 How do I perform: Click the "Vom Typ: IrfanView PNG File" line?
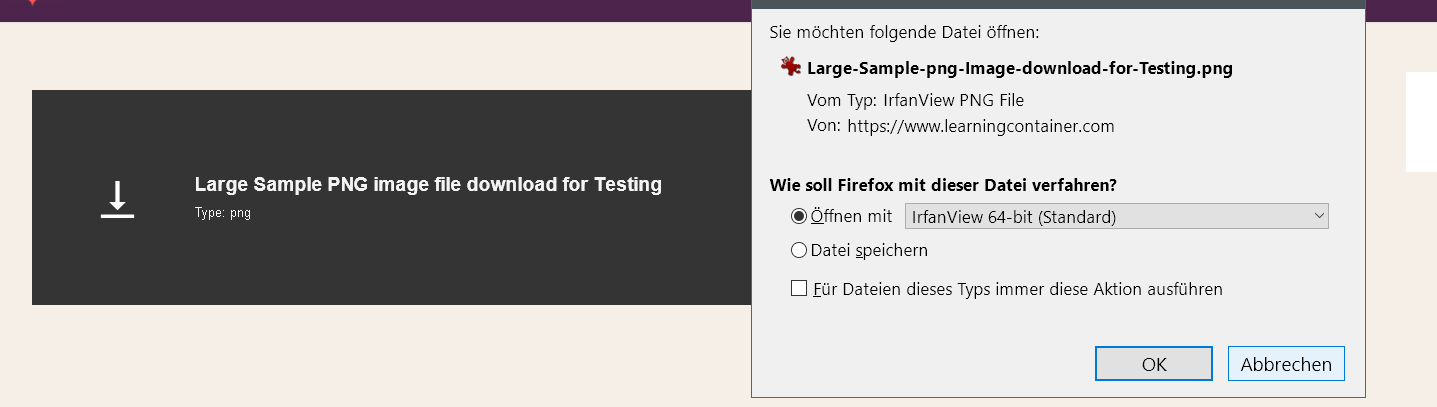[915, 100]
